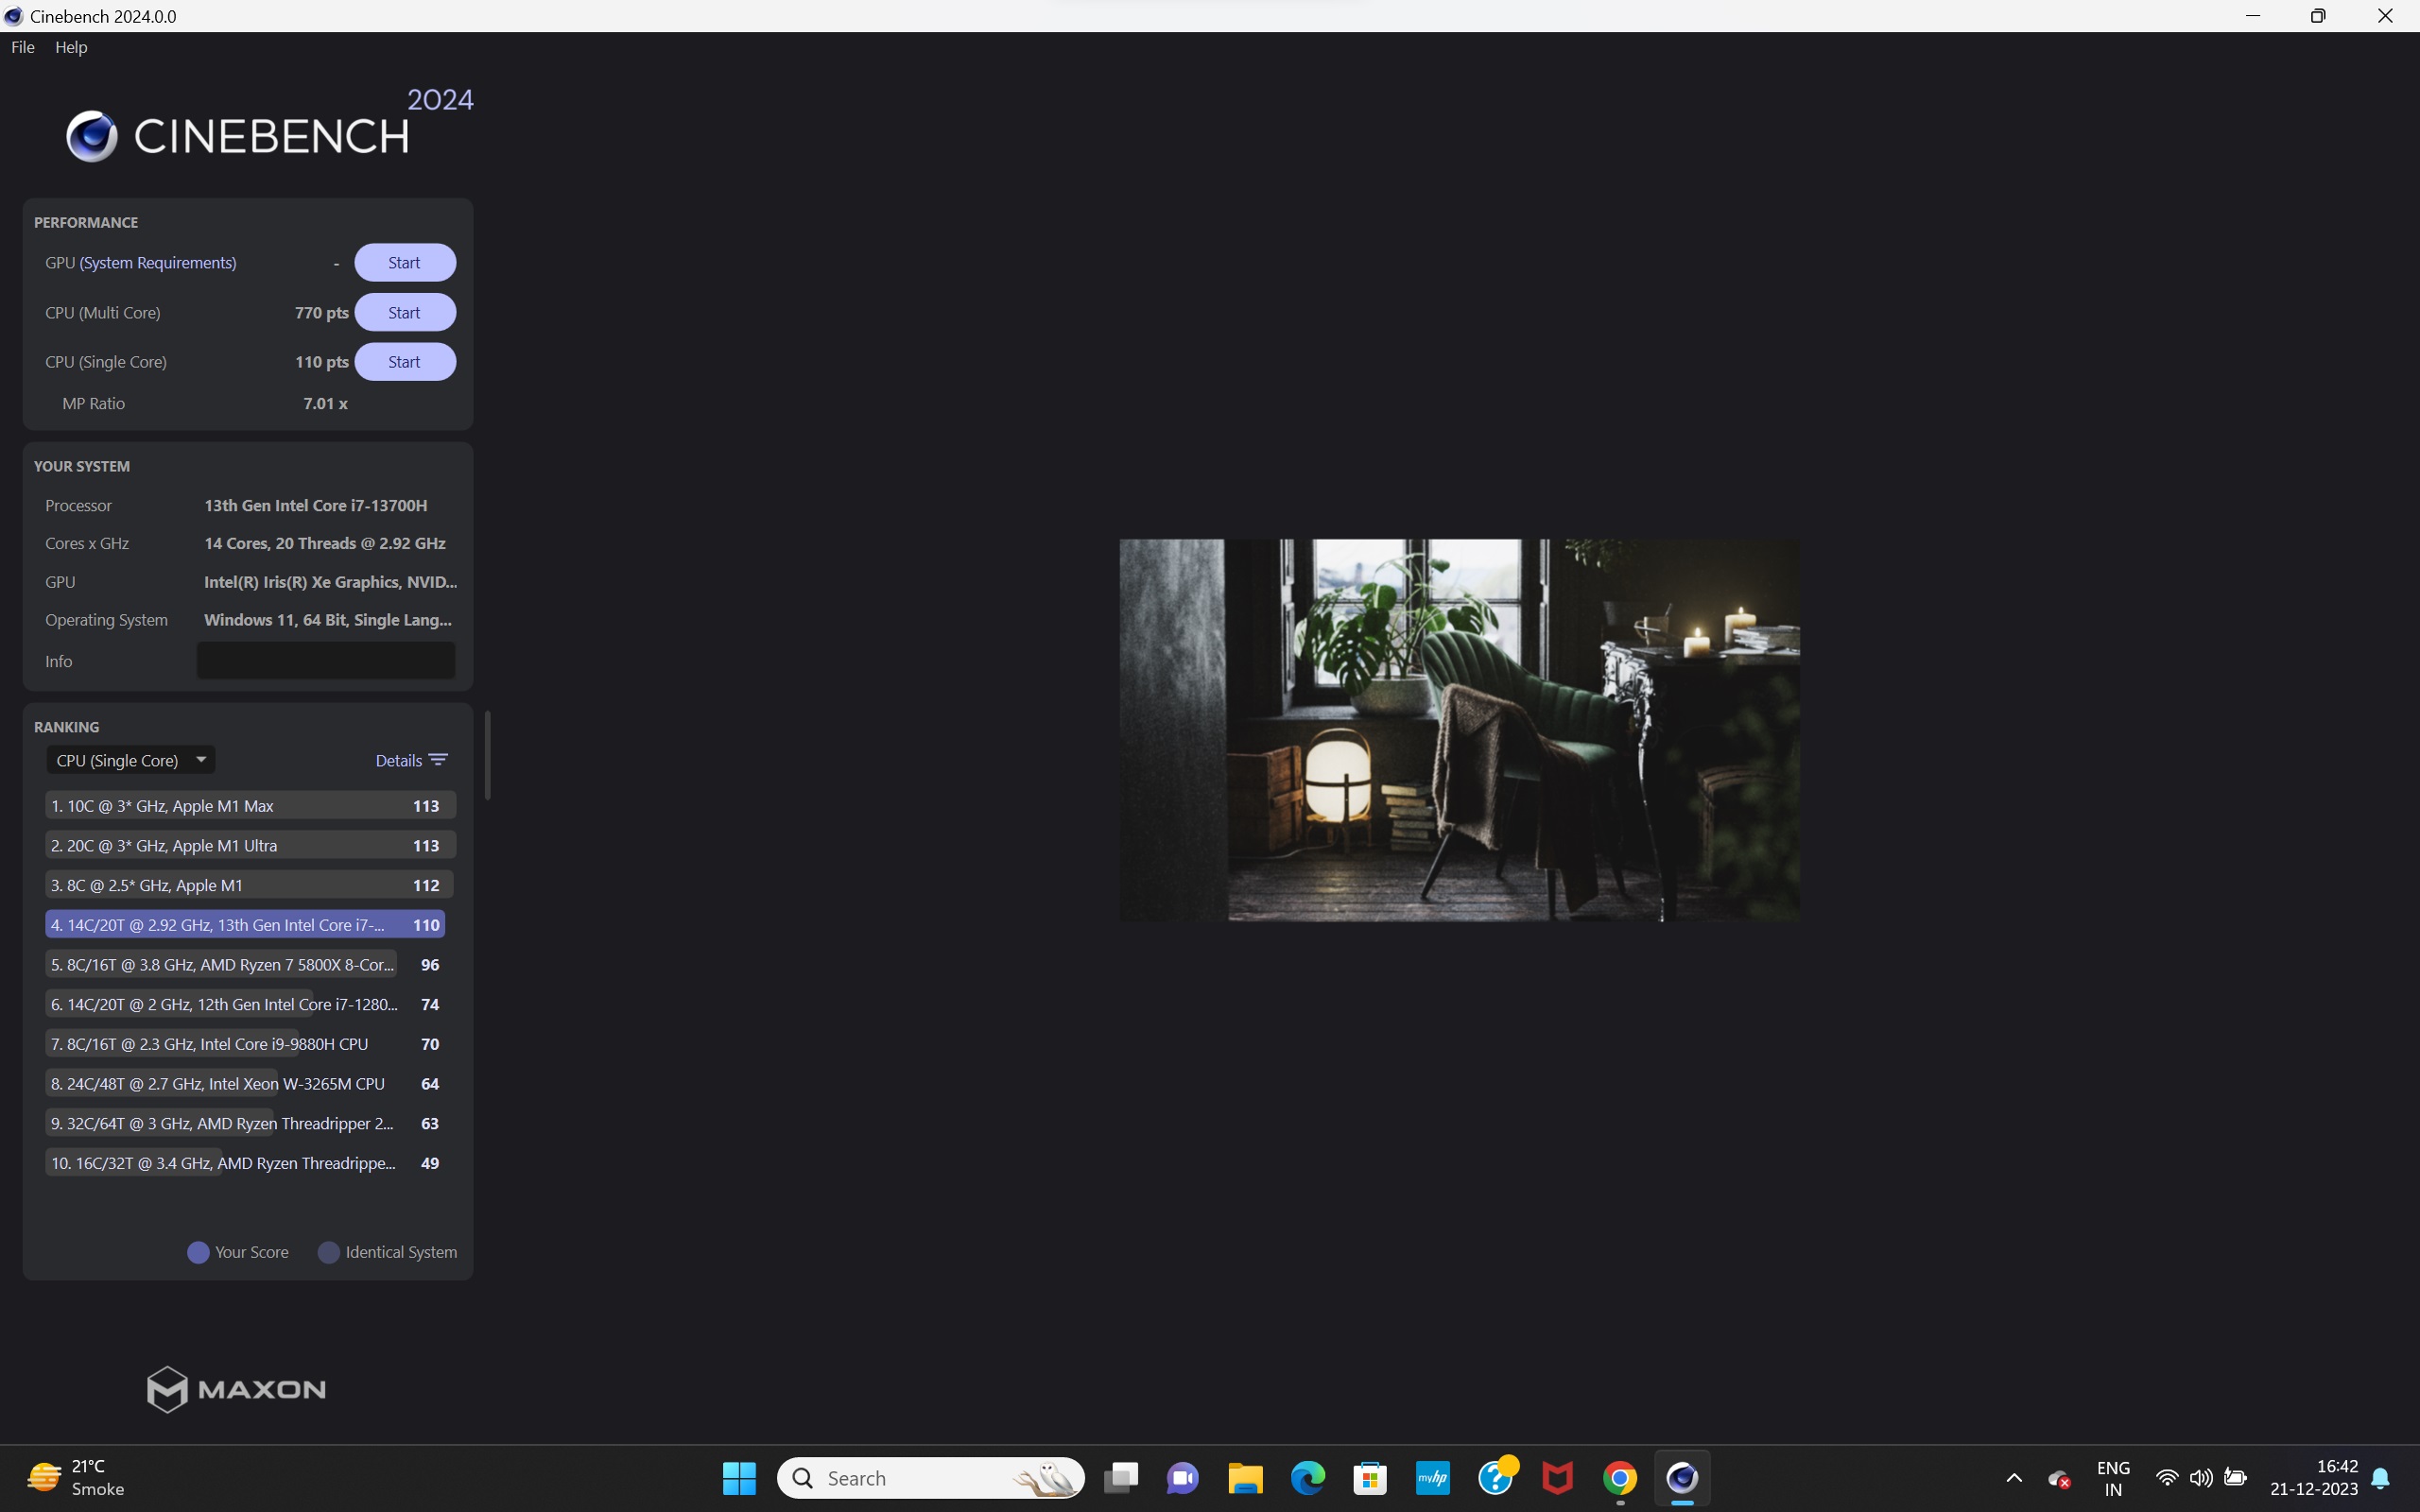The image size is (2420, 1512).
Task: Open the GPU System Requirements link
Action: [158, 263]
